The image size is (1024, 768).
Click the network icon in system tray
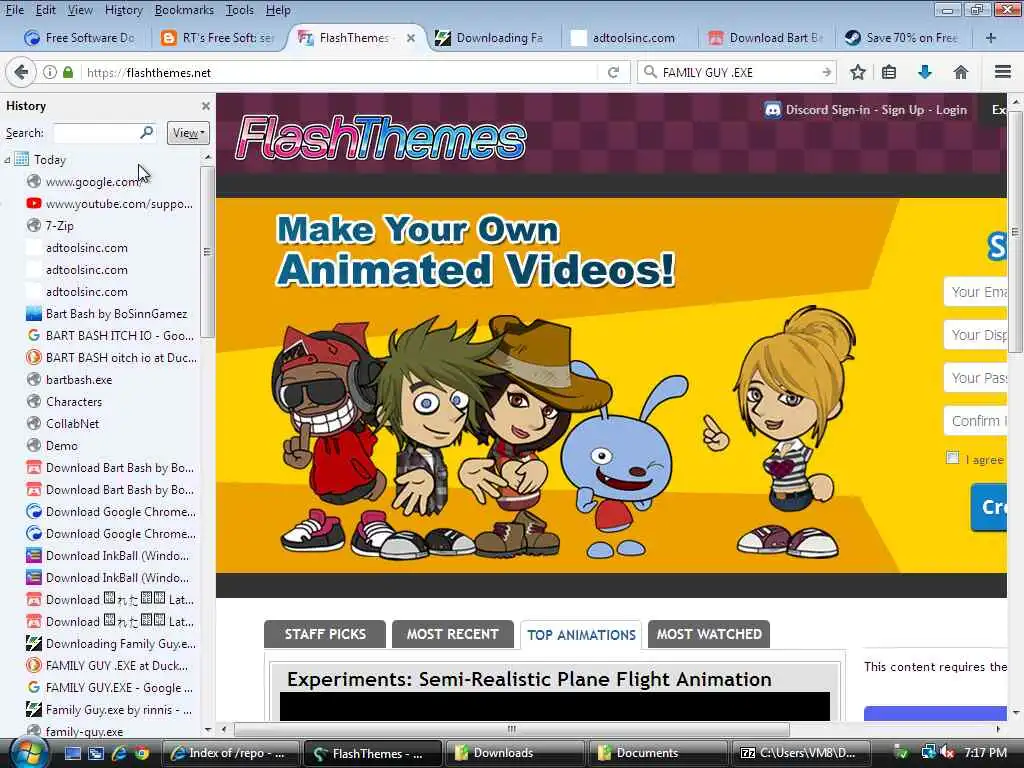coord(928,753)
